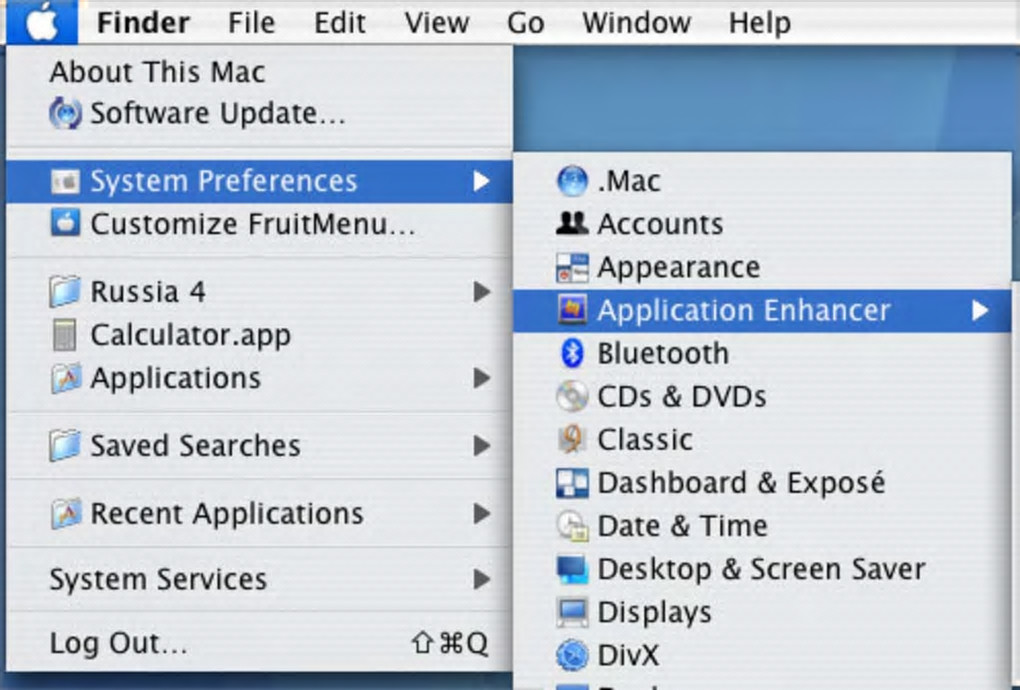Click the Bluetooth icon
This screenshot has height=690, width=1020.
point(572,353)
